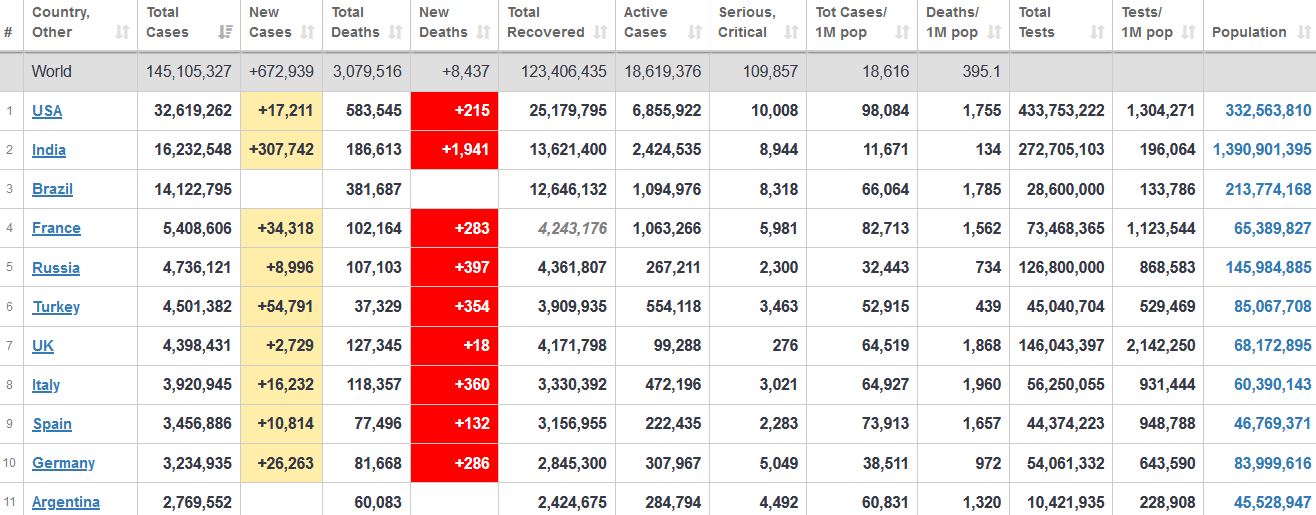Open the Argentina country link
This screenshot has width=1316, height=515.
pyautogui.click(x=66, y=502)
